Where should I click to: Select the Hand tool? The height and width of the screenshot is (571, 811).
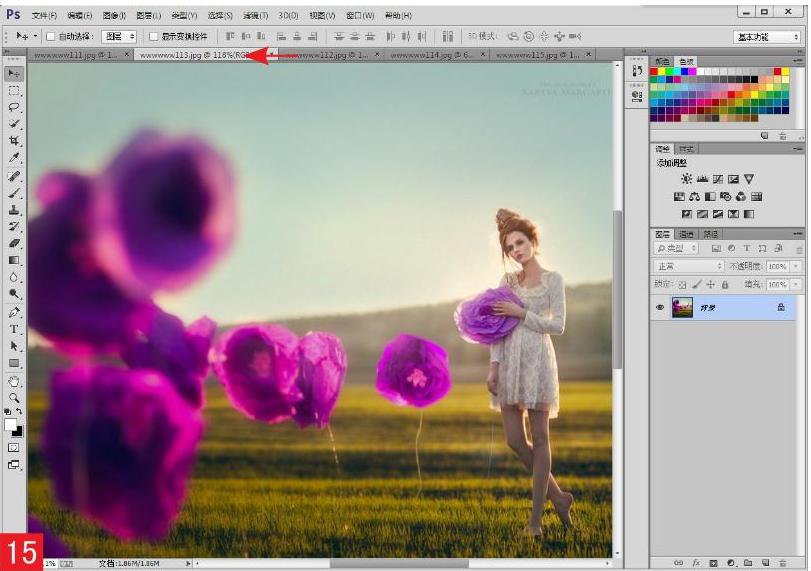click(14, 382)
